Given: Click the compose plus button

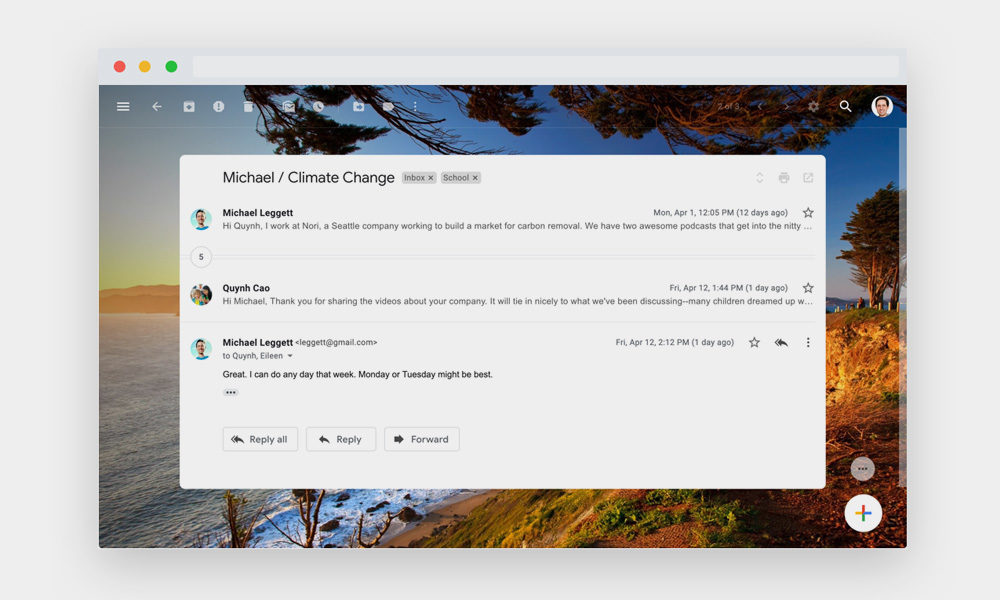Looking at the screenshot, I should coord(863,513).
